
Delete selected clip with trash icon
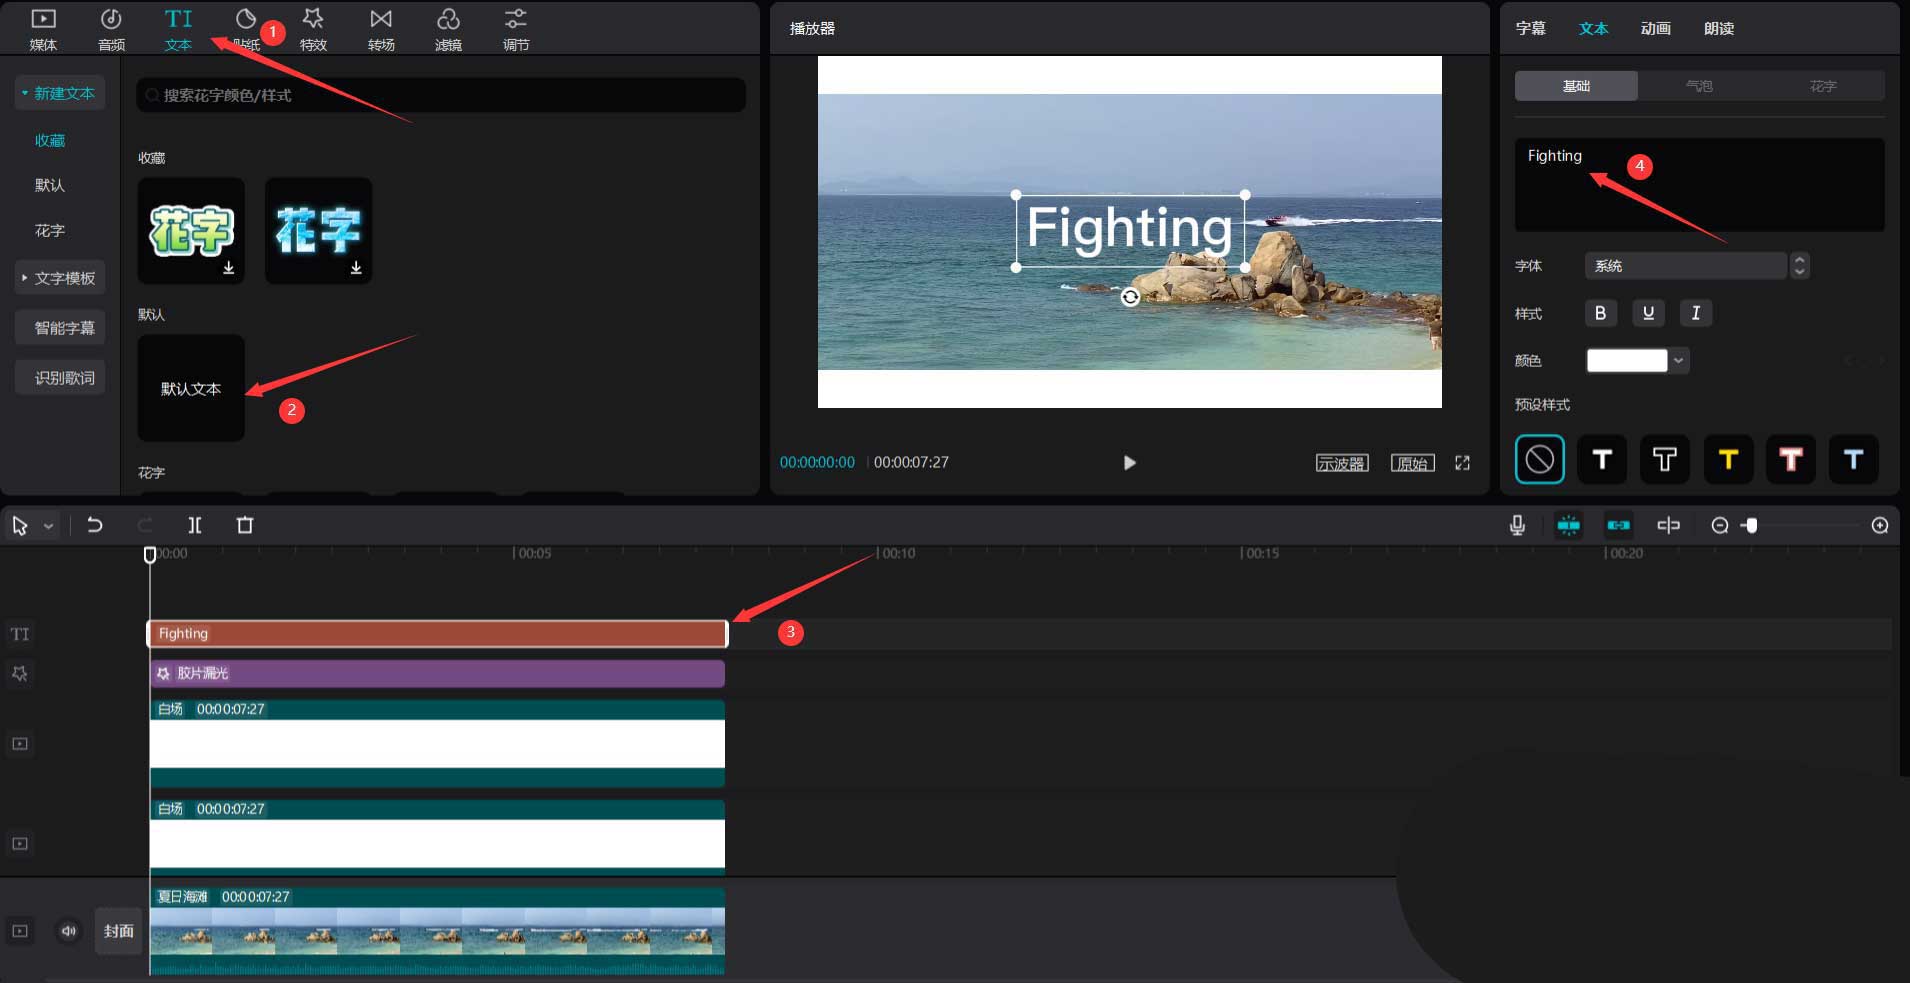pyautogui.click(x=245, y=525)
